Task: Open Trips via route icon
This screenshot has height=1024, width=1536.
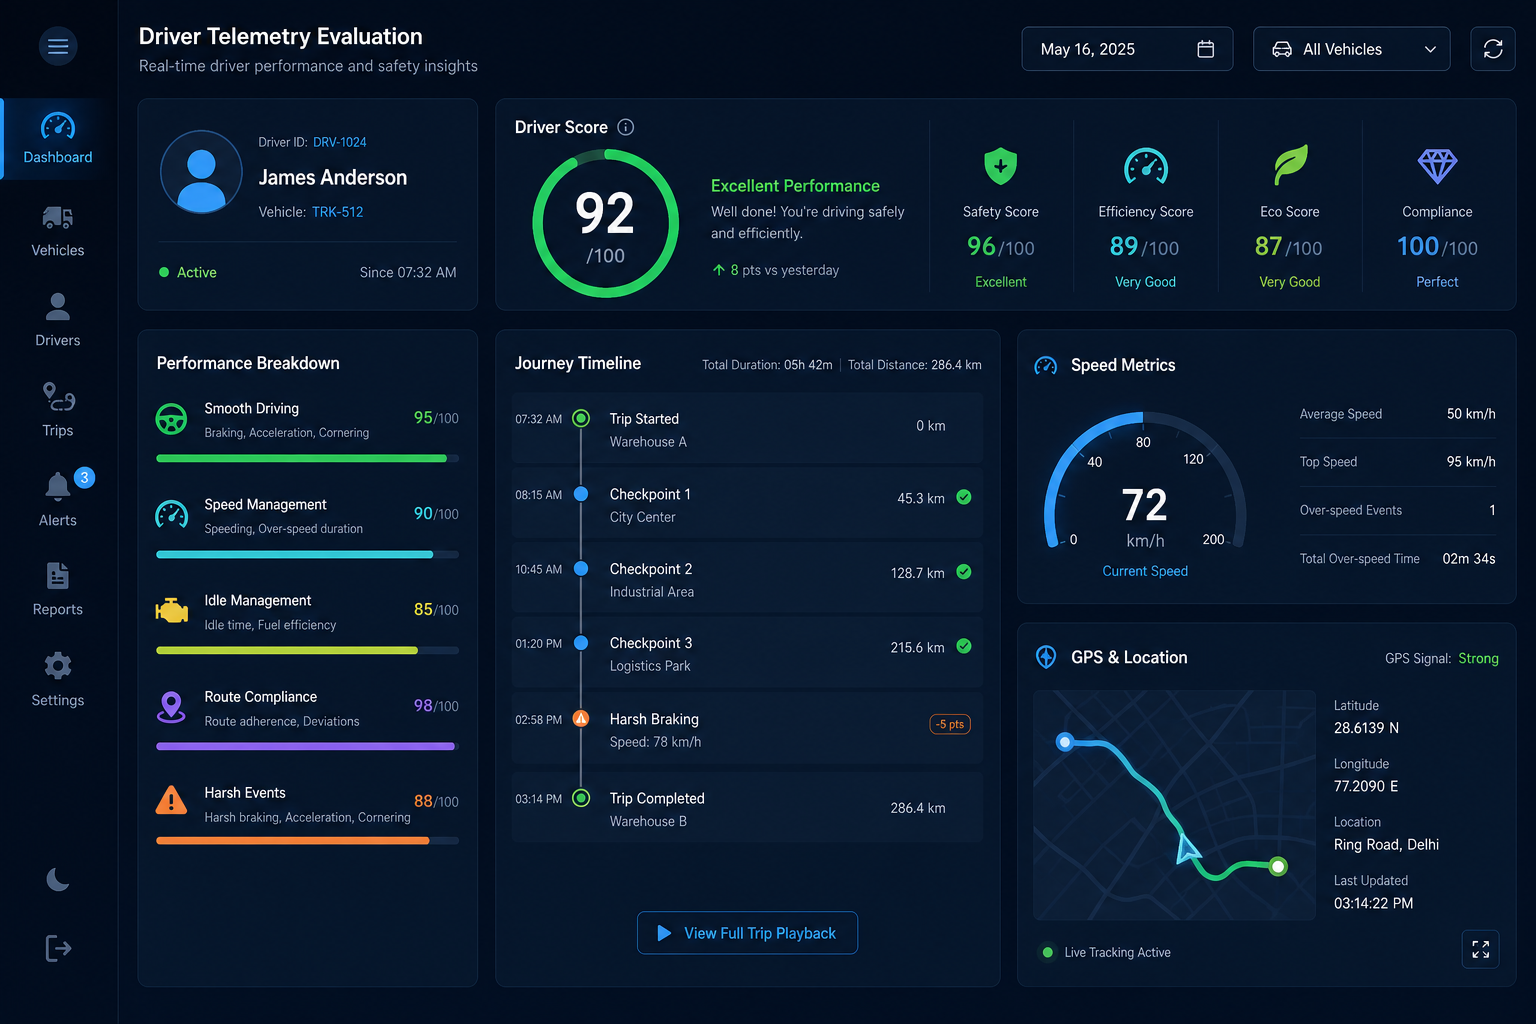Action: point(58,397)
